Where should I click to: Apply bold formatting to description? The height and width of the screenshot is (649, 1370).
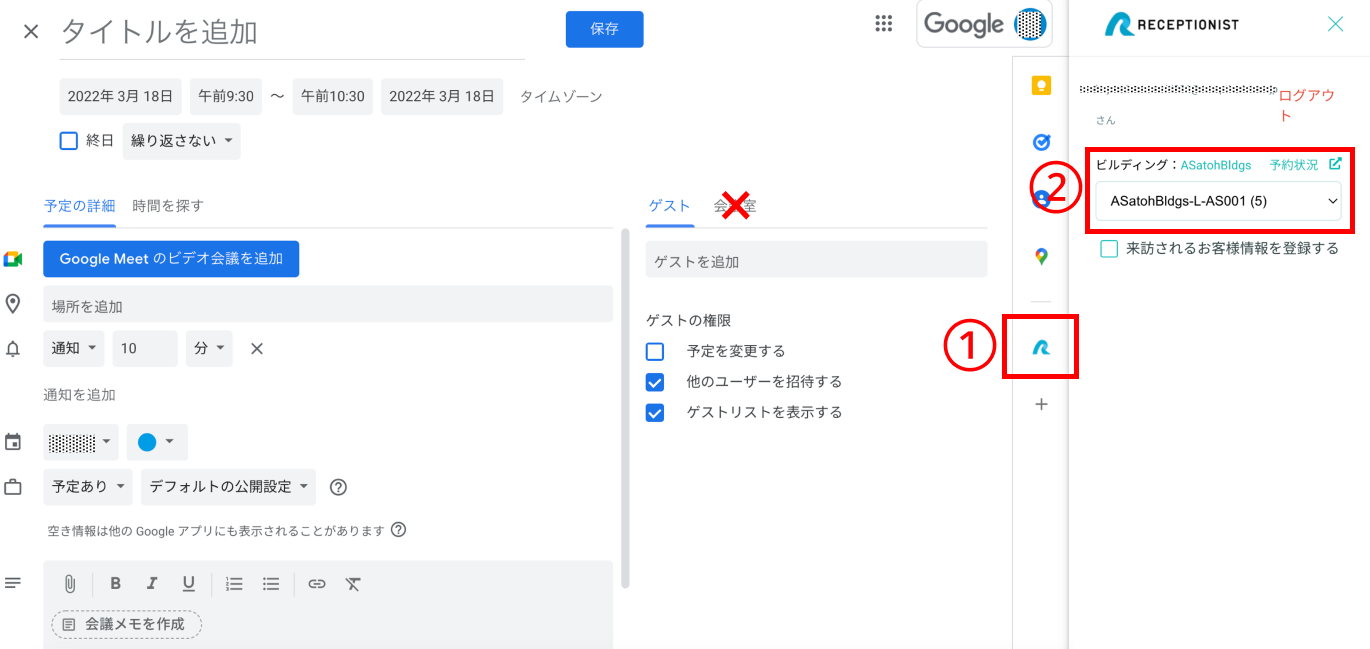(x=115, y=584)
